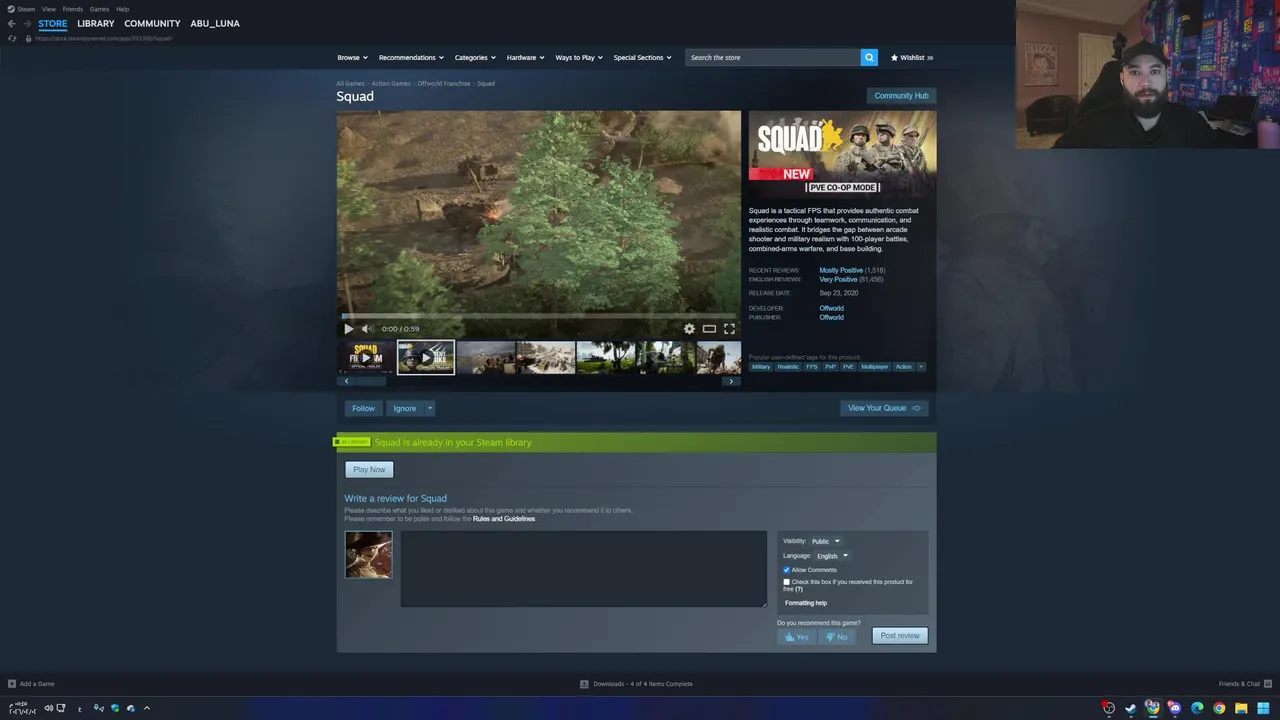This screenshot has height=720, width=1280.
Task: Click the Offworld developer link
Action: pyautogui.click(x=832, y=308)
